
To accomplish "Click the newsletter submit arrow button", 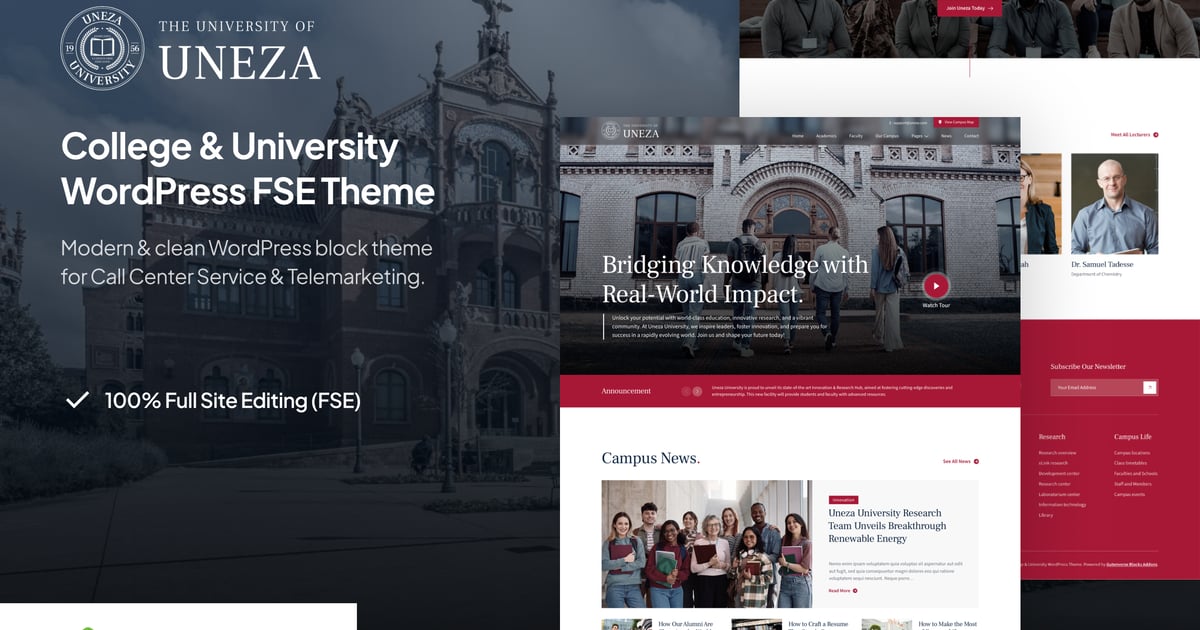I will (1150, 387).
